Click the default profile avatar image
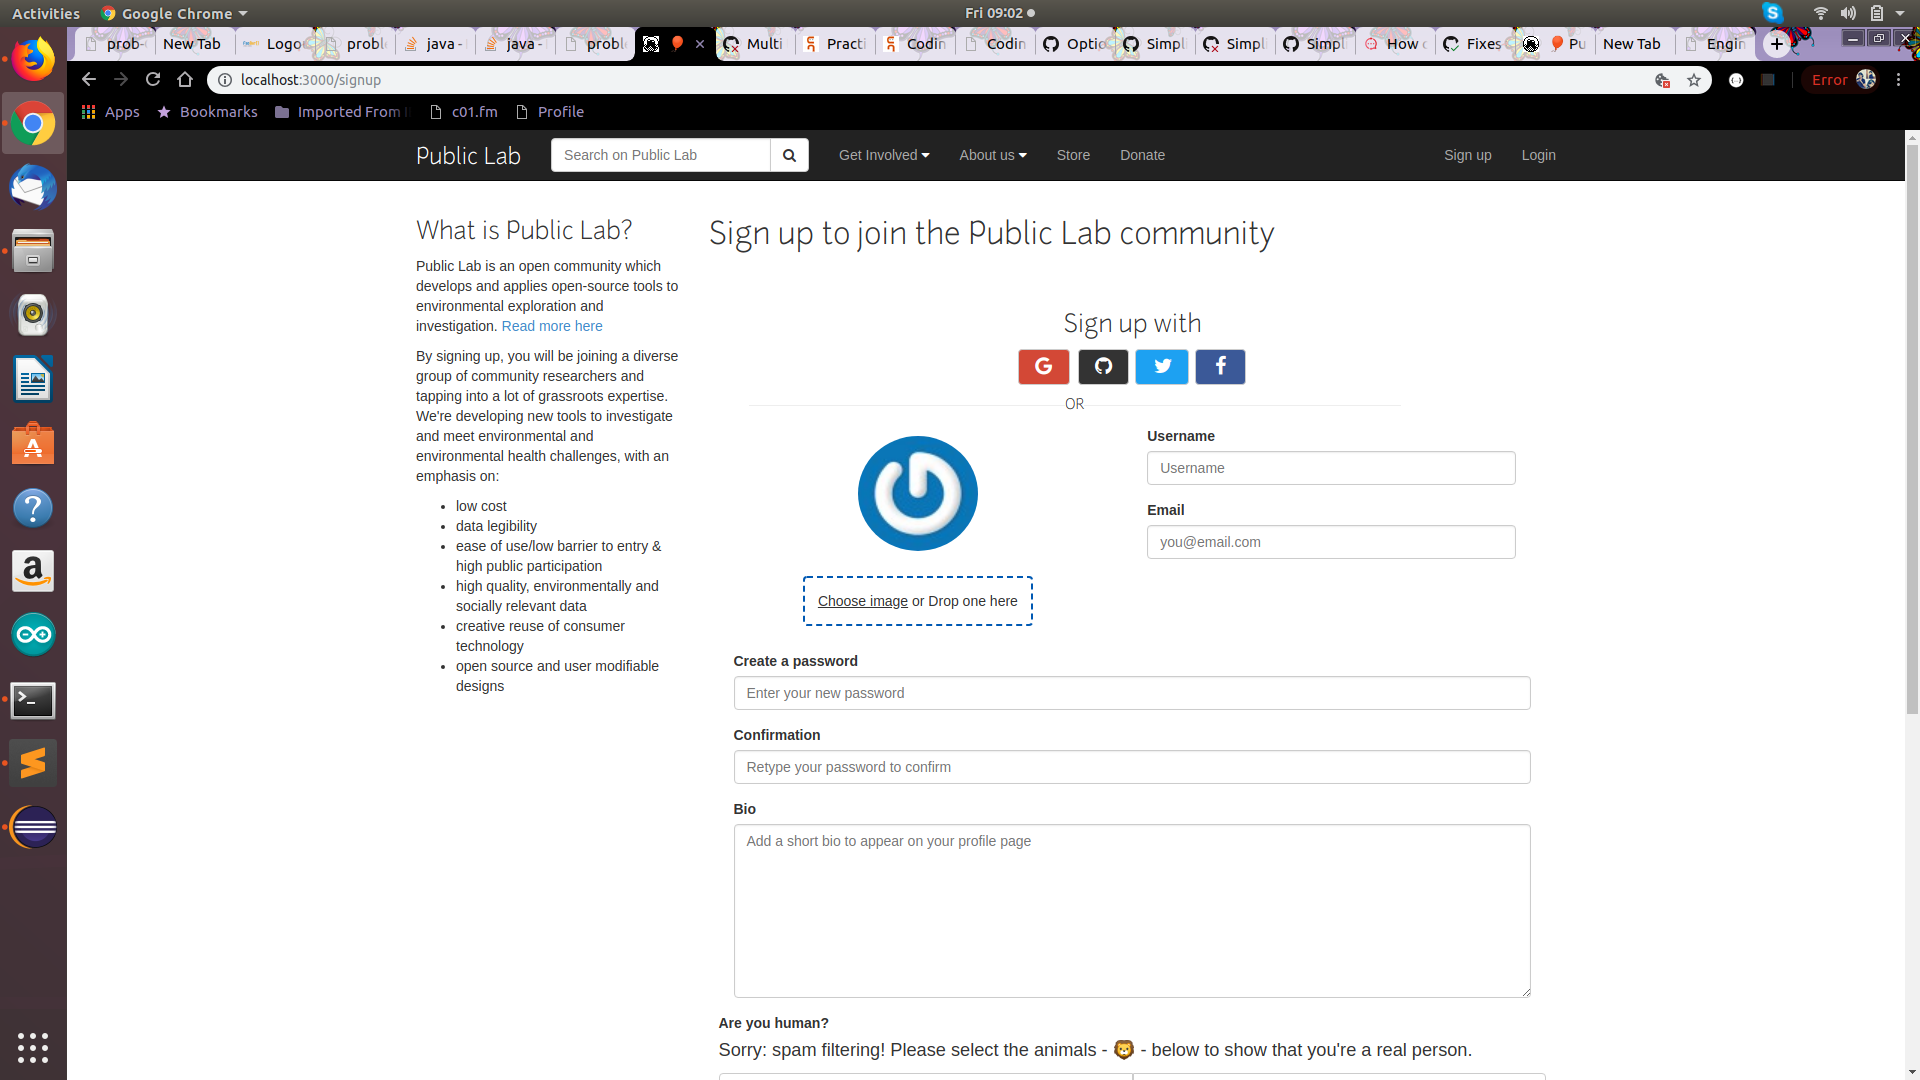The image size is (1920, 1080). point(917,493)
